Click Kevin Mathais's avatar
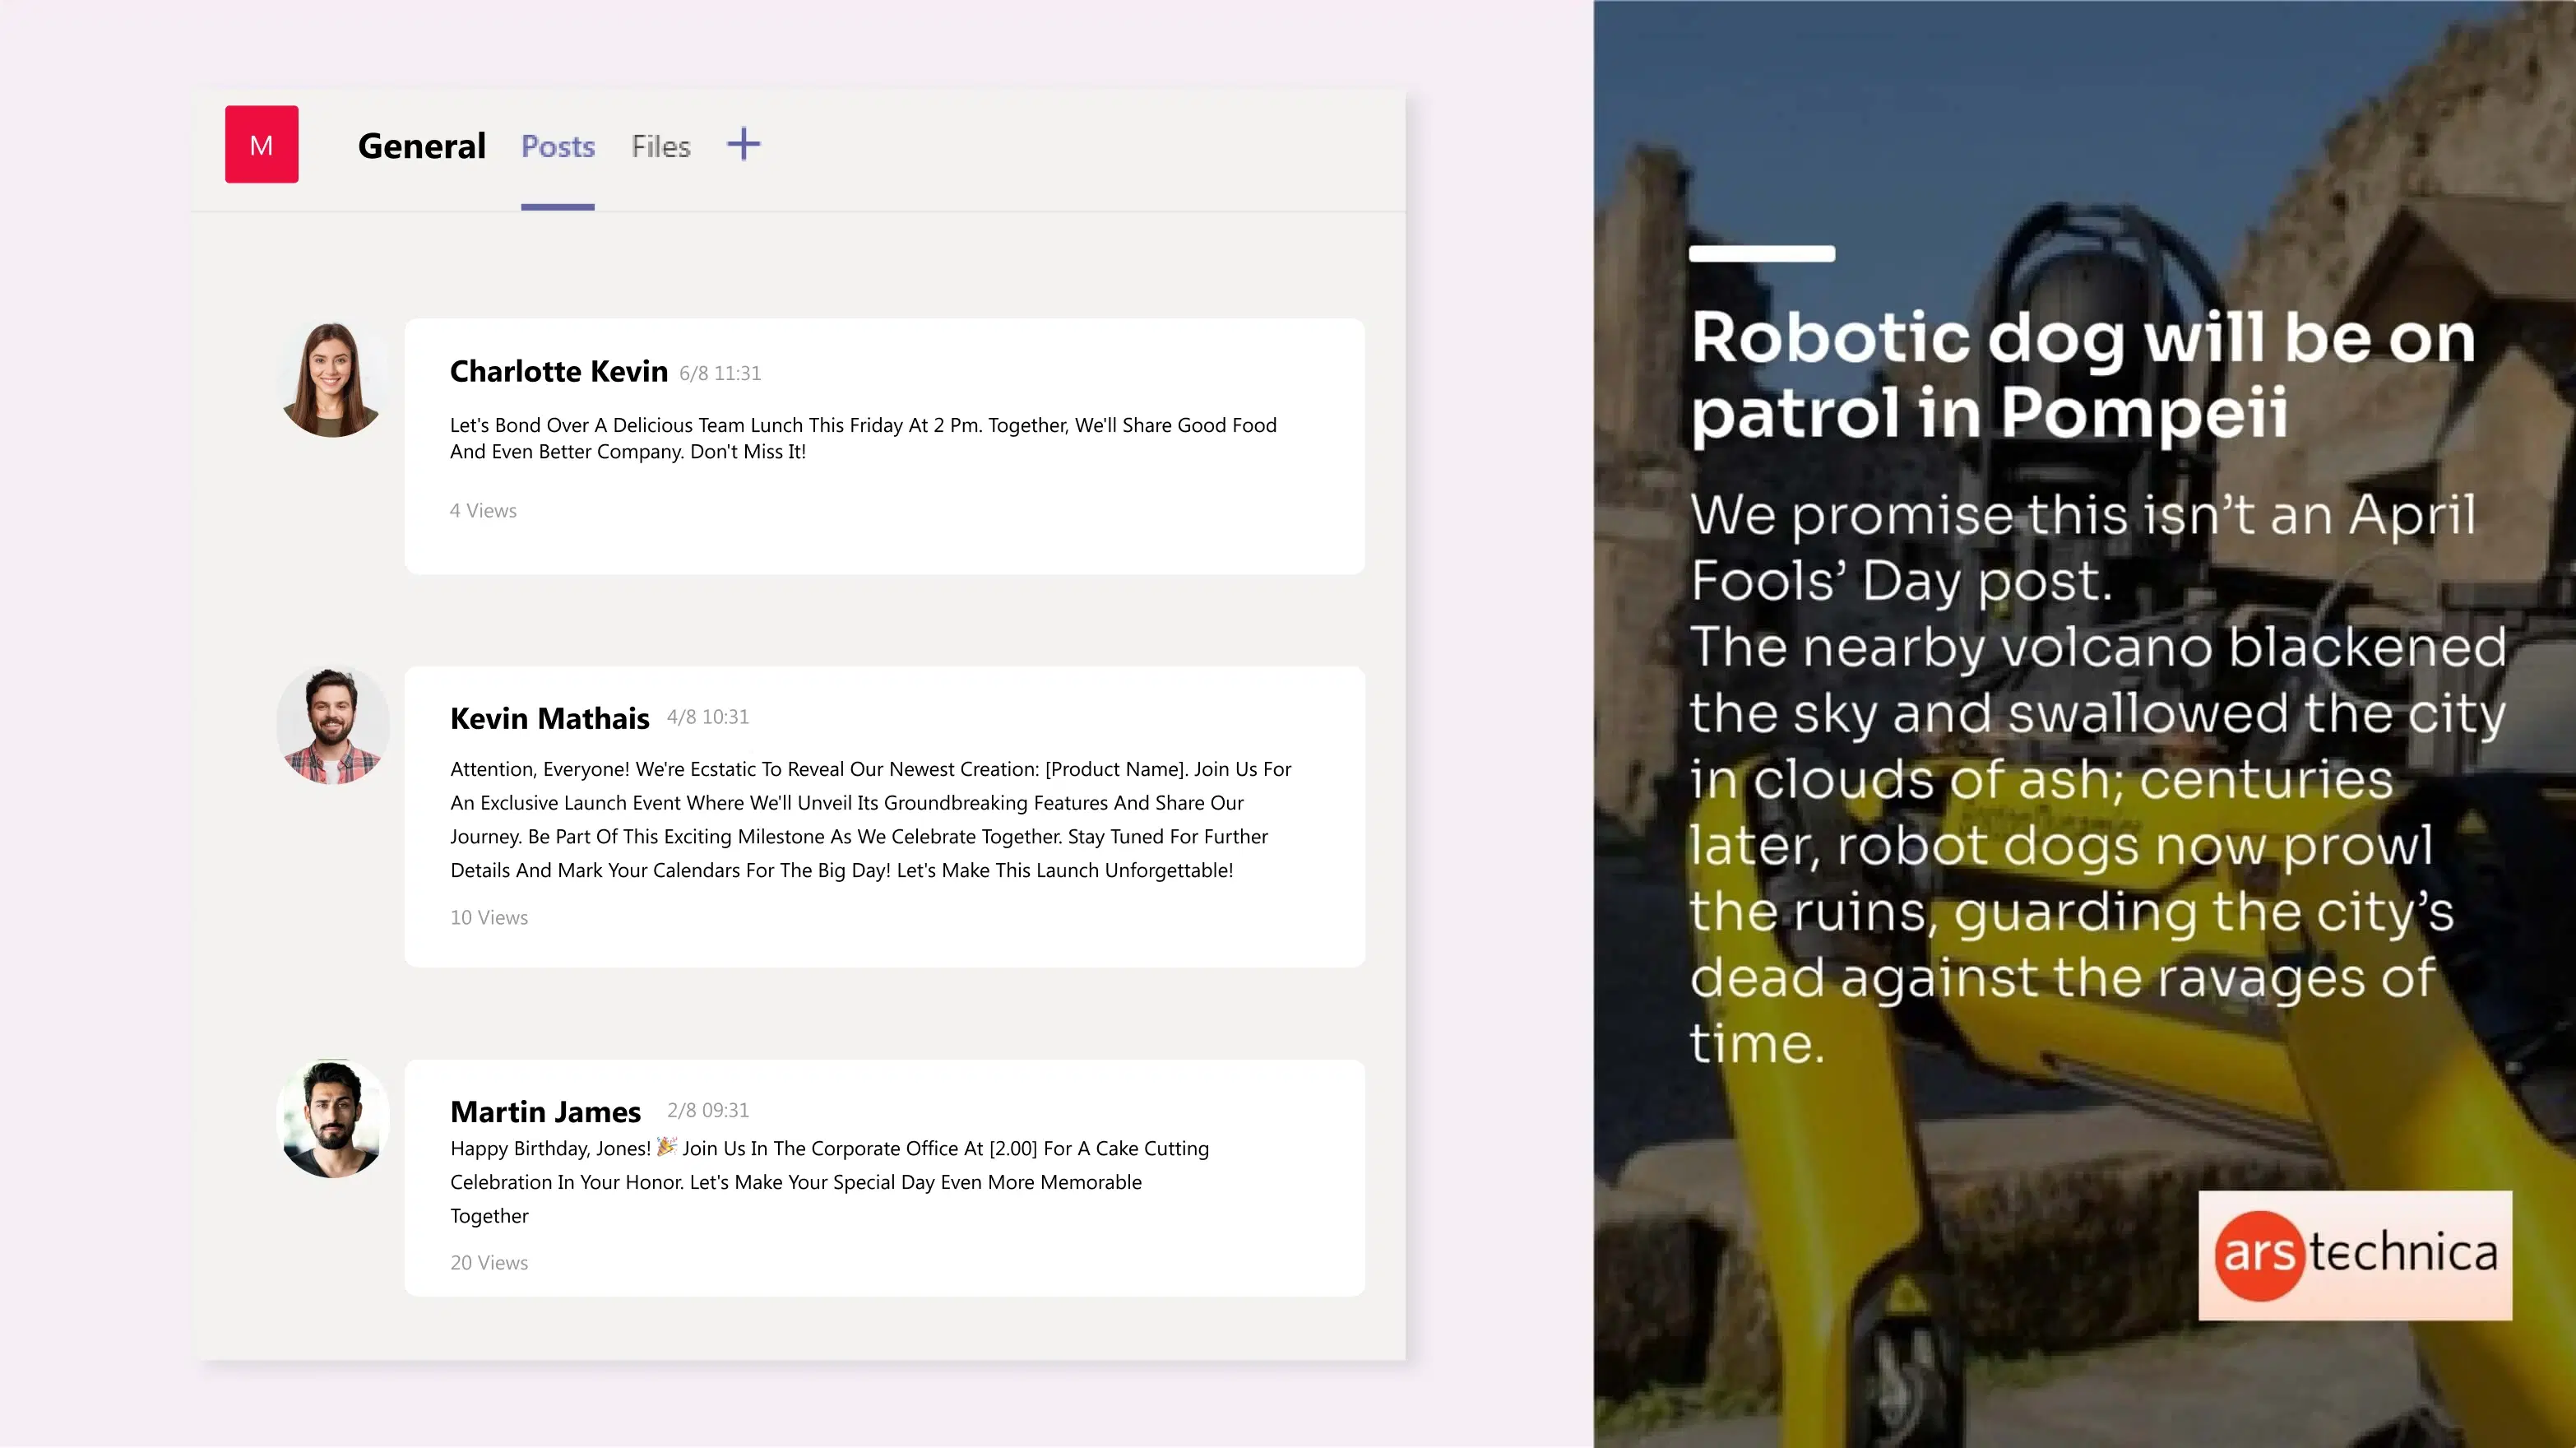Image resolution: width=2576 pixels, height=1448 pixels. 332,724
